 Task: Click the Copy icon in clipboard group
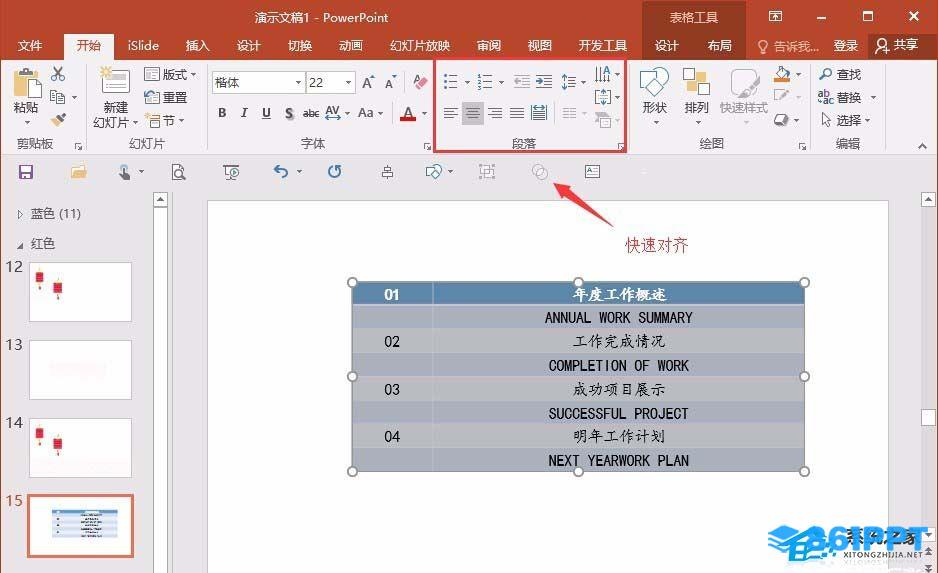(x=57, y=96)
